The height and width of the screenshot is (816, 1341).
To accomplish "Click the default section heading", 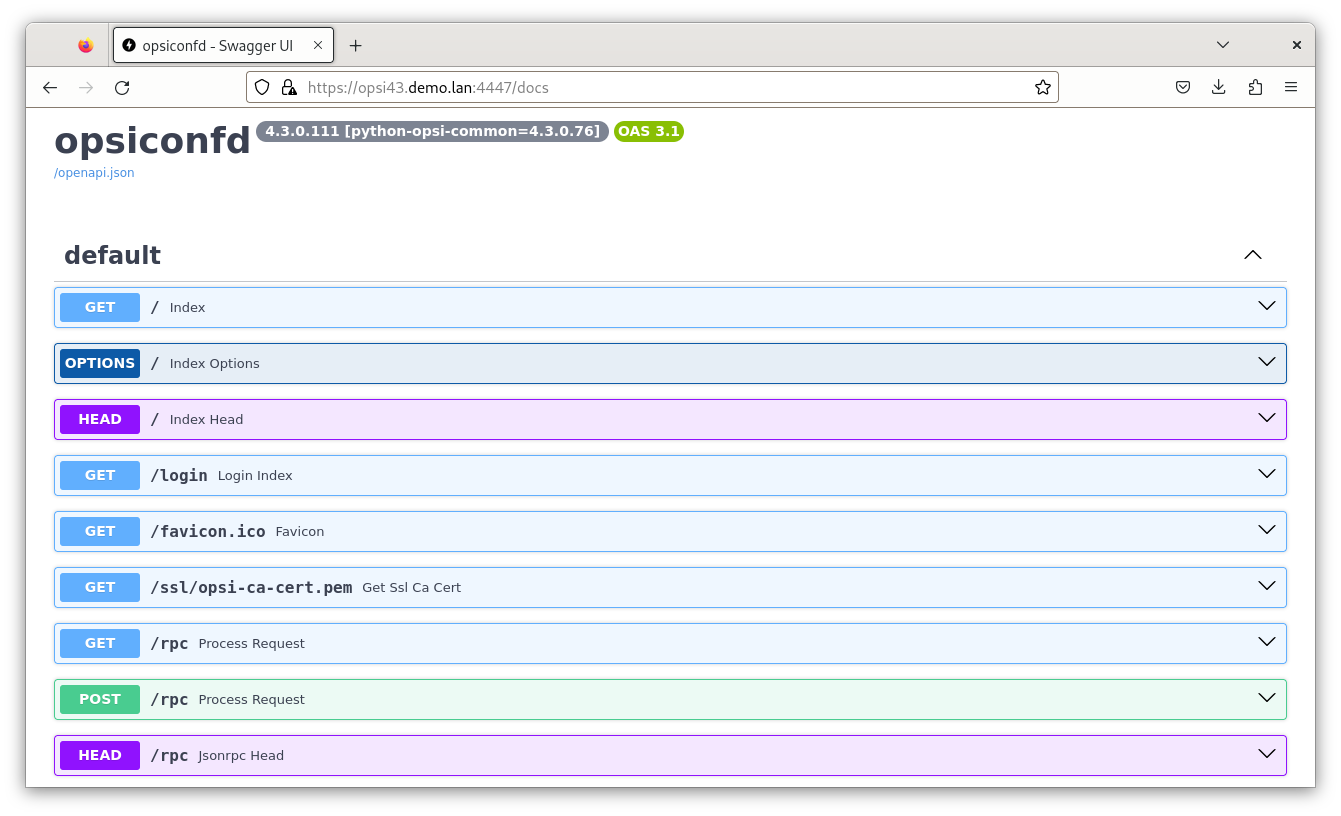I will (x=112, y=255).
